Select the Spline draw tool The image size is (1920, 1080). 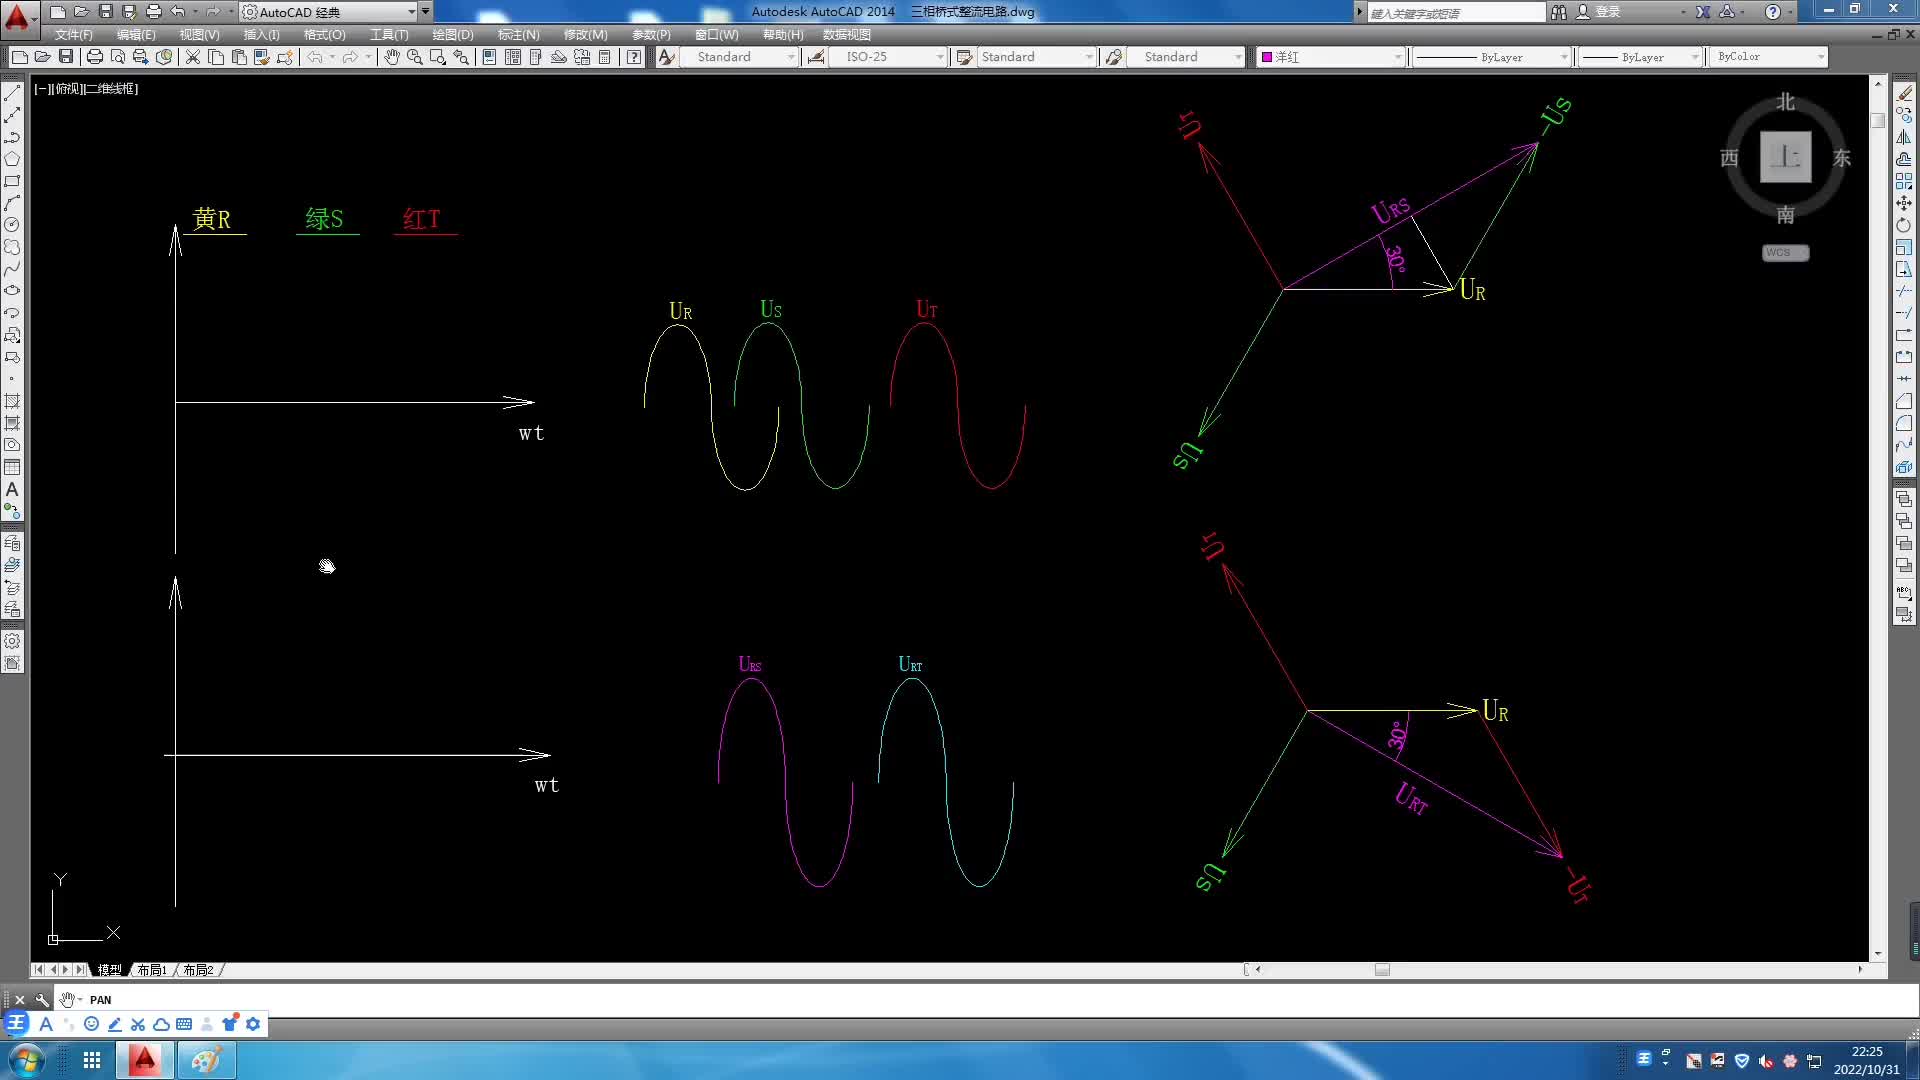tap(12, 269)
